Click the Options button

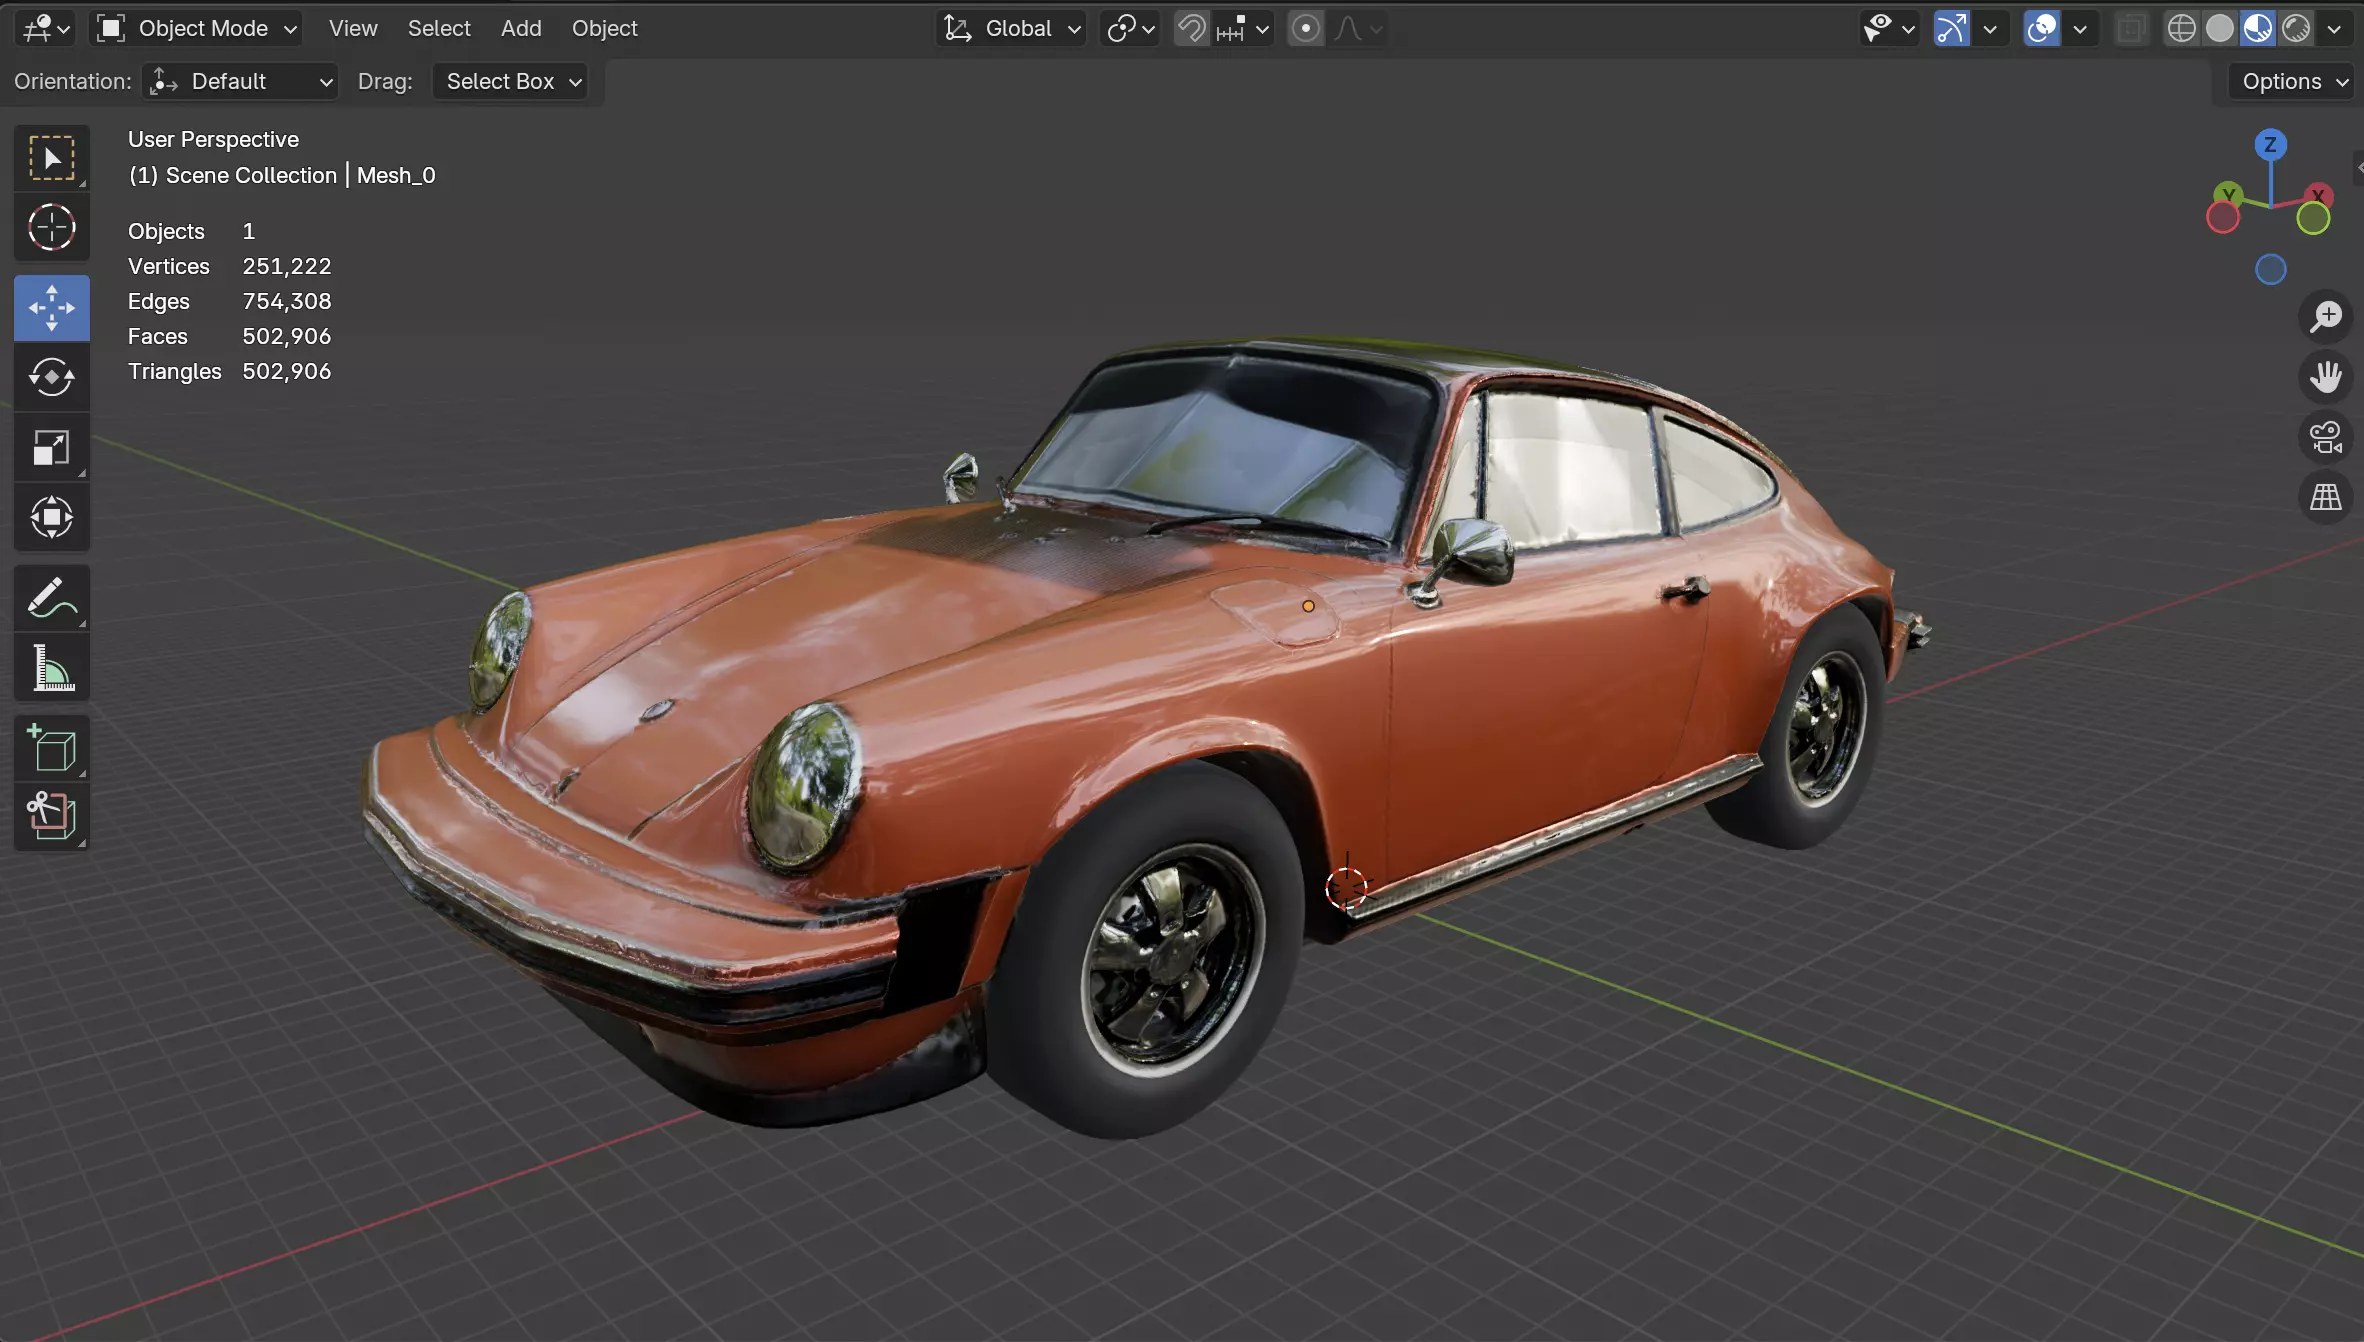tap(2291, 82)
